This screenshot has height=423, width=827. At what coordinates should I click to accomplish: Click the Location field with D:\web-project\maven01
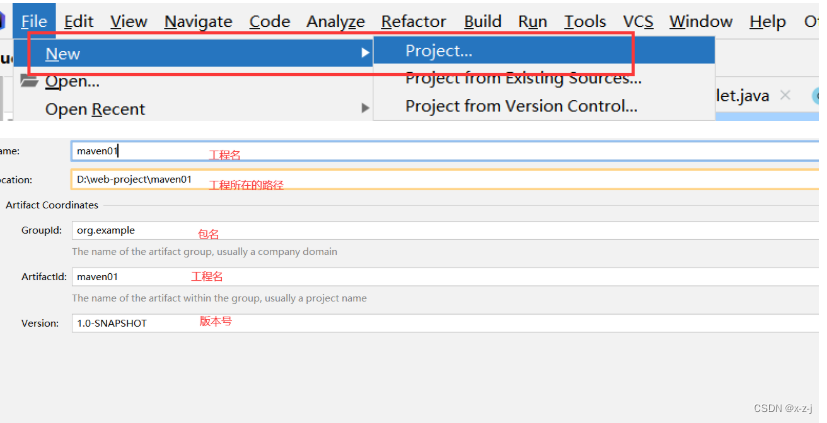(445, 179)
